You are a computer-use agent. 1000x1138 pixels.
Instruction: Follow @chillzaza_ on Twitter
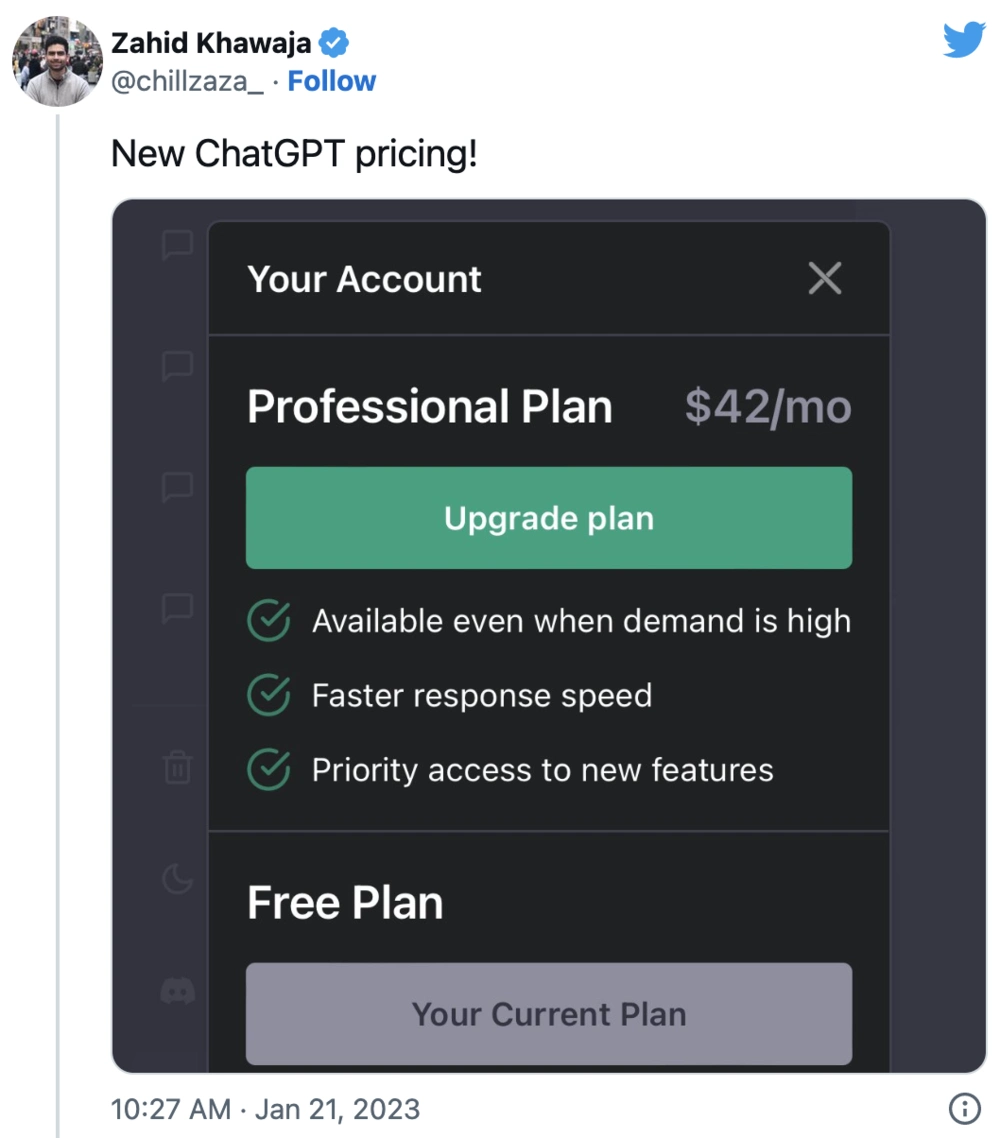click(x=332, y=81)
